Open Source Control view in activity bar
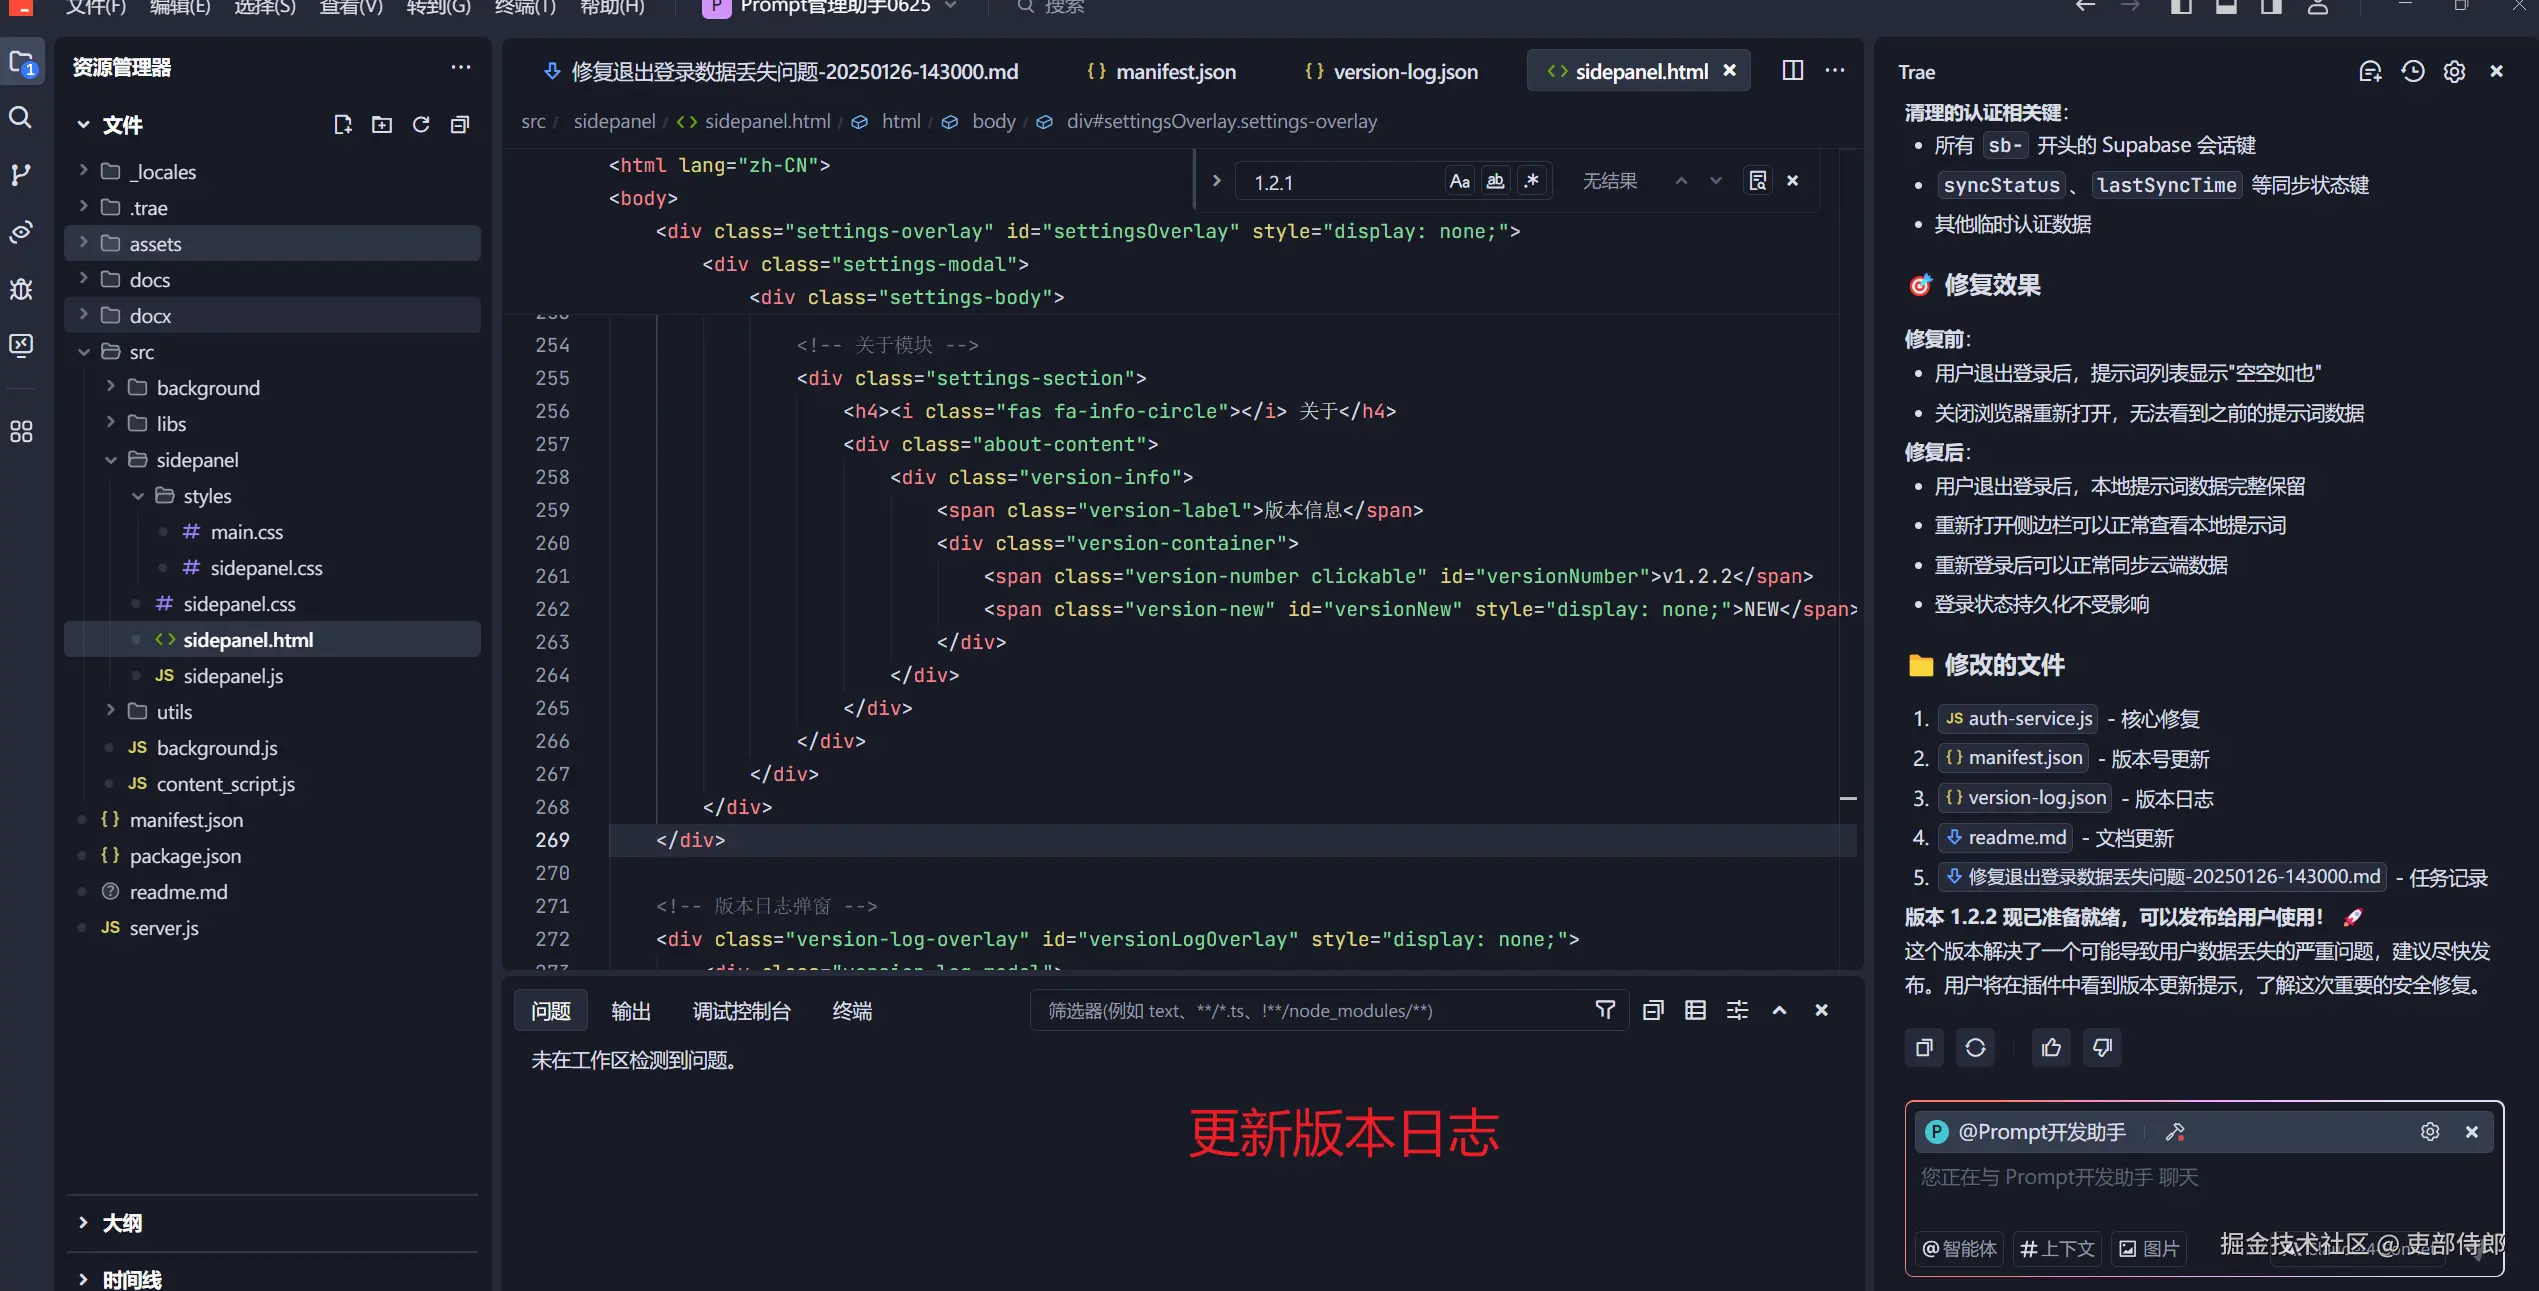This screenshot has height=1291, width=2539. coord(21,175)
